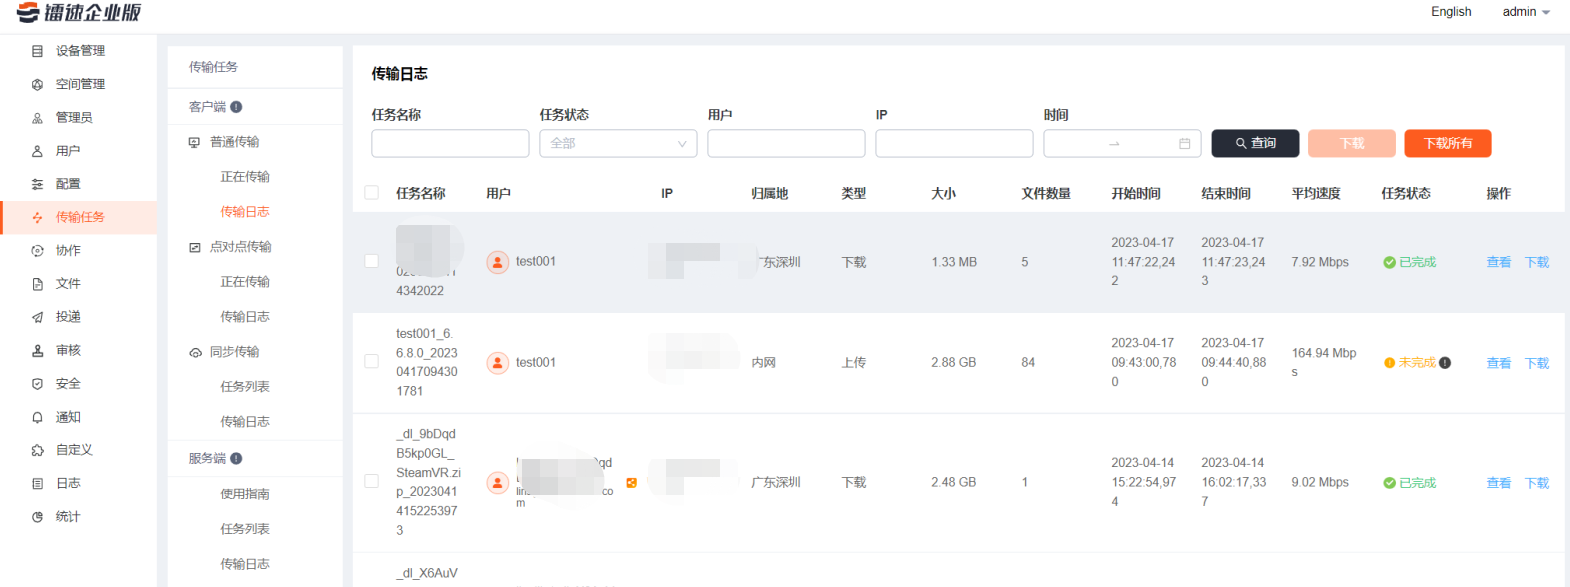Select 任务列表 under 服务端
Viewport: 1570px width, 587px height.
click(245, 529)
